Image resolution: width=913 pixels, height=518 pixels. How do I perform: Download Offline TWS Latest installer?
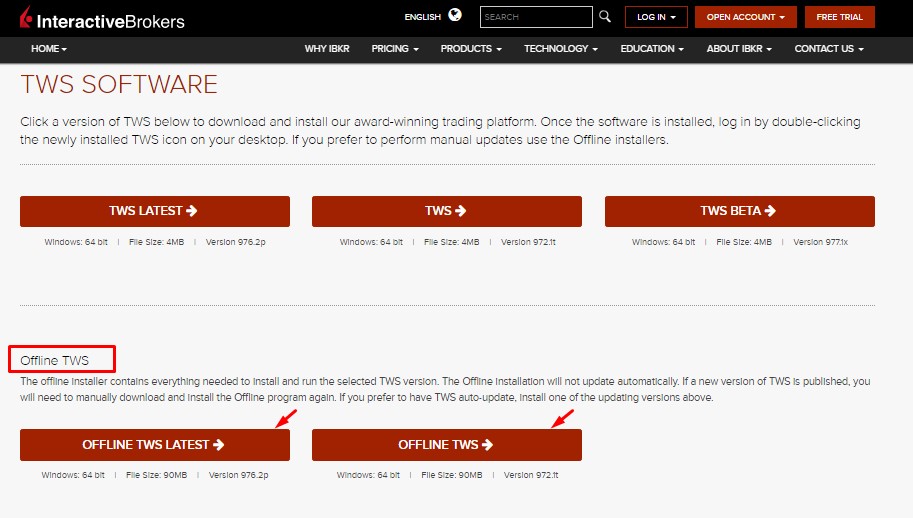click(155, 445)
